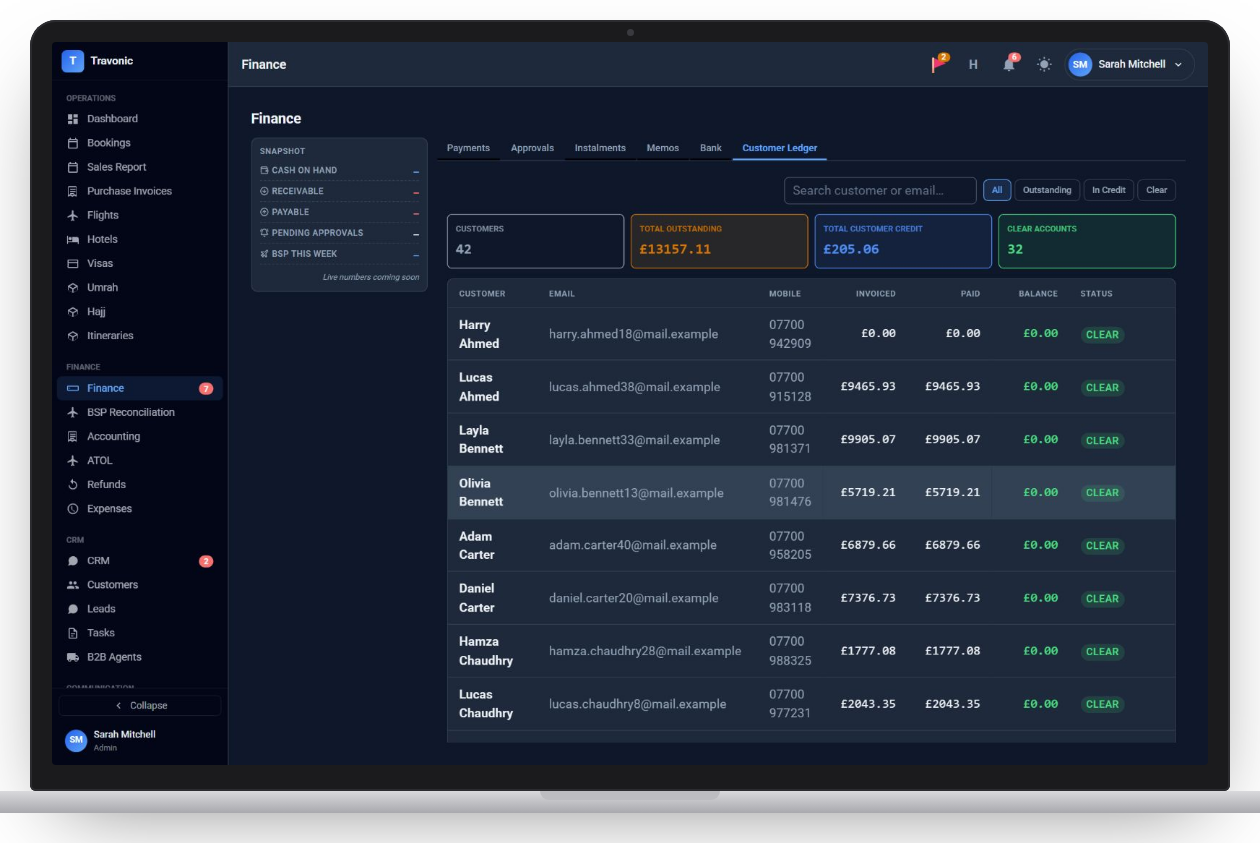Screen dimensions: 1260x843
Task: Click the Pending Approvals snapshot row
Action: pos(339,233)
